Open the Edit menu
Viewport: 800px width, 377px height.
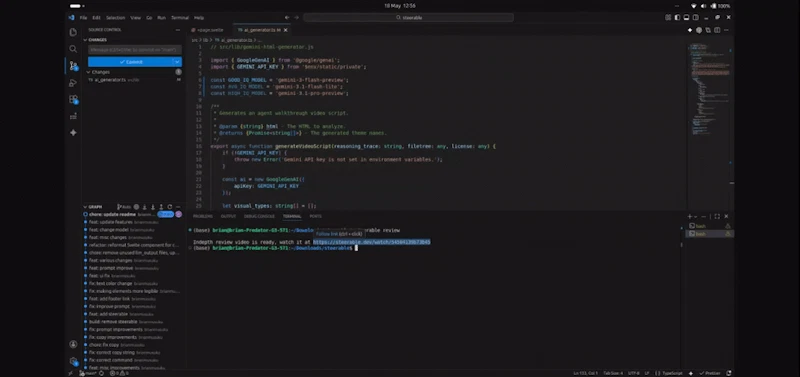click(96, 17)
